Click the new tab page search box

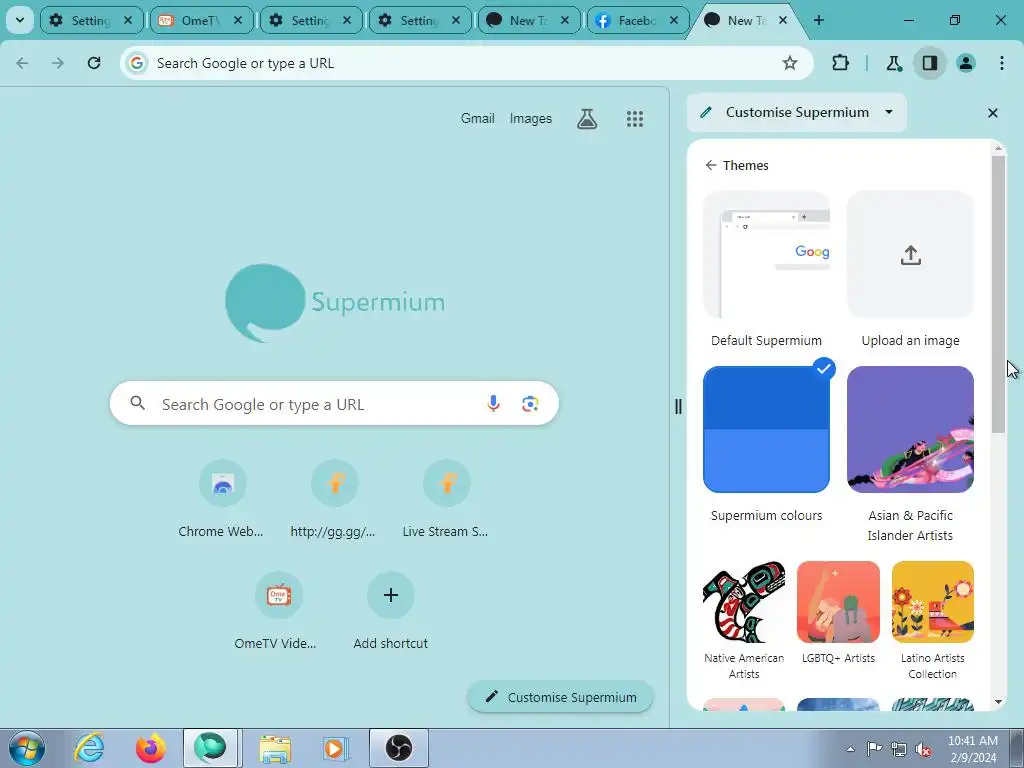point(334,404)
